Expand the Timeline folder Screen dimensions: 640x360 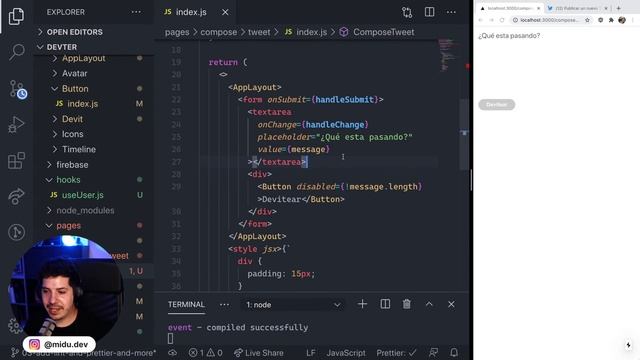tap(79, 149)
